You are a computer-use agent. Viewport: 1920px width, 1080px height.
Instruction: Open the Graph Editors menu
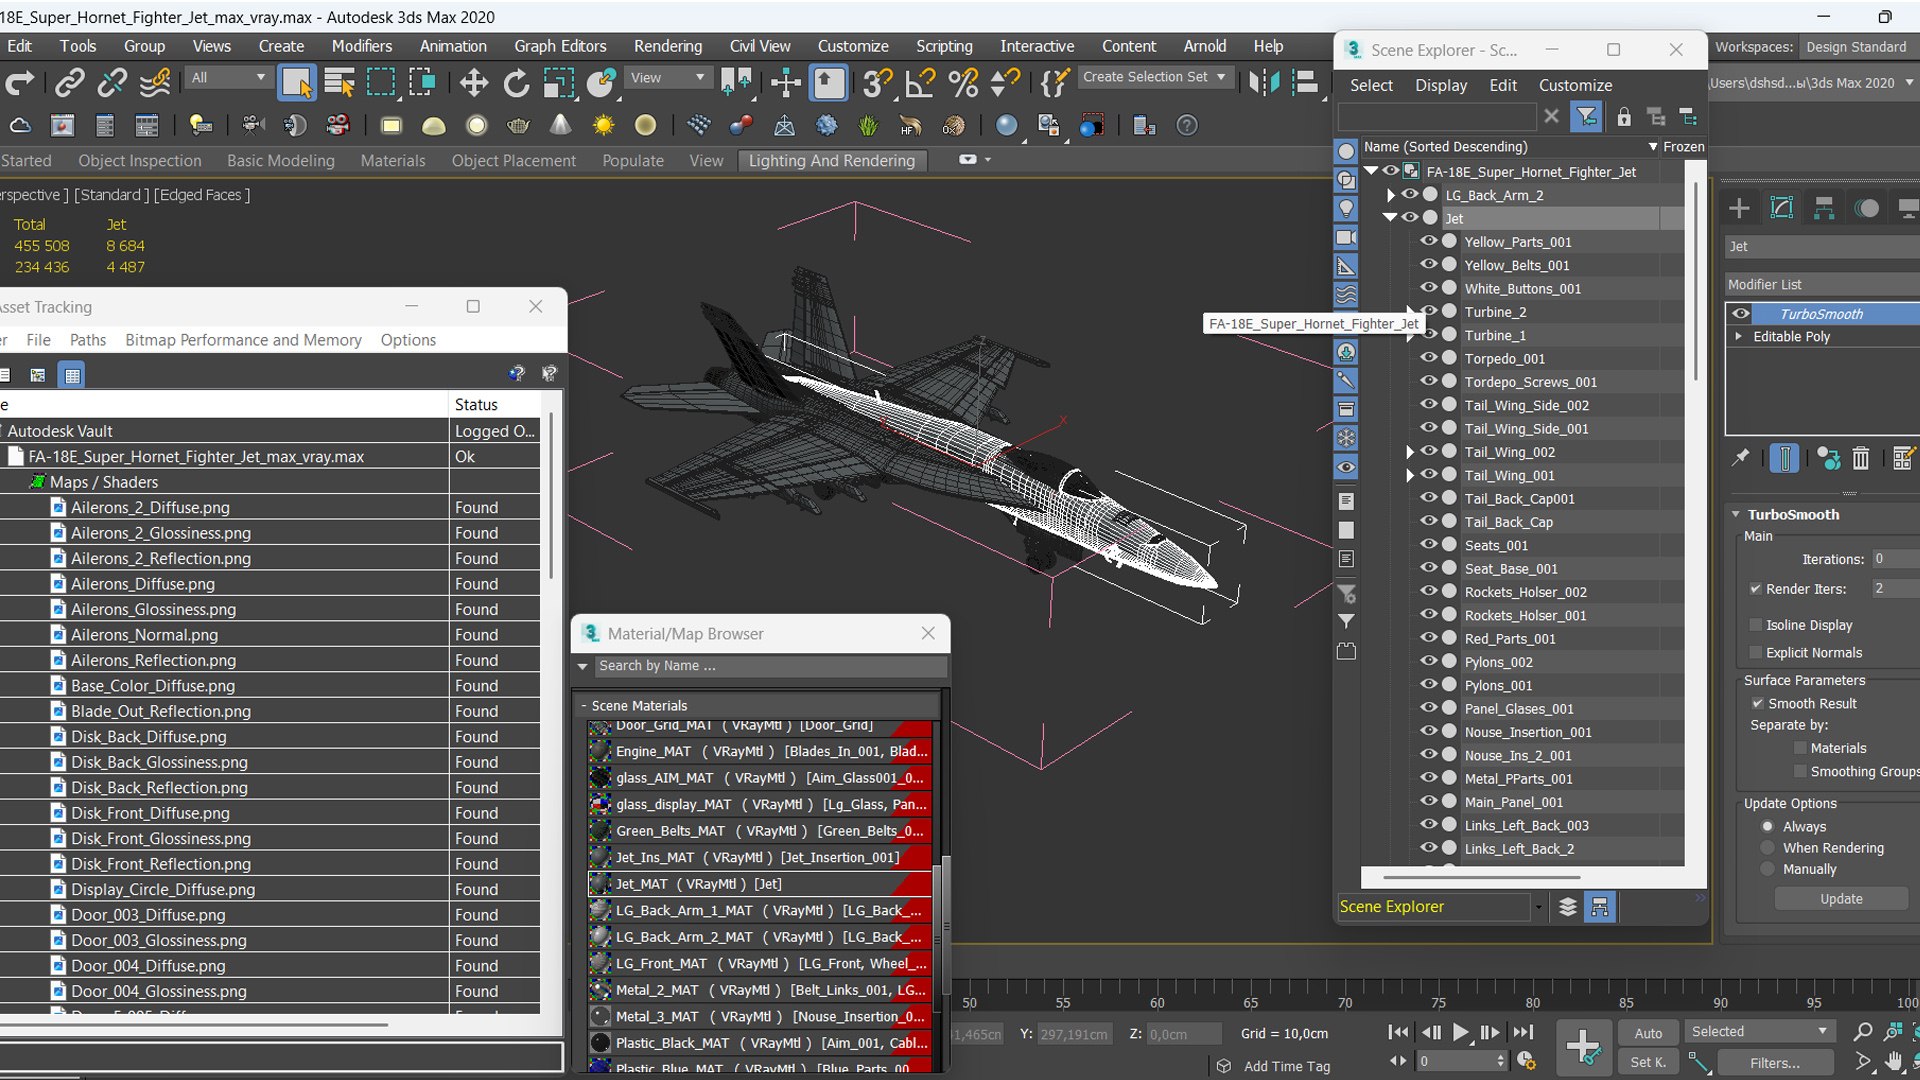(560, 46)
